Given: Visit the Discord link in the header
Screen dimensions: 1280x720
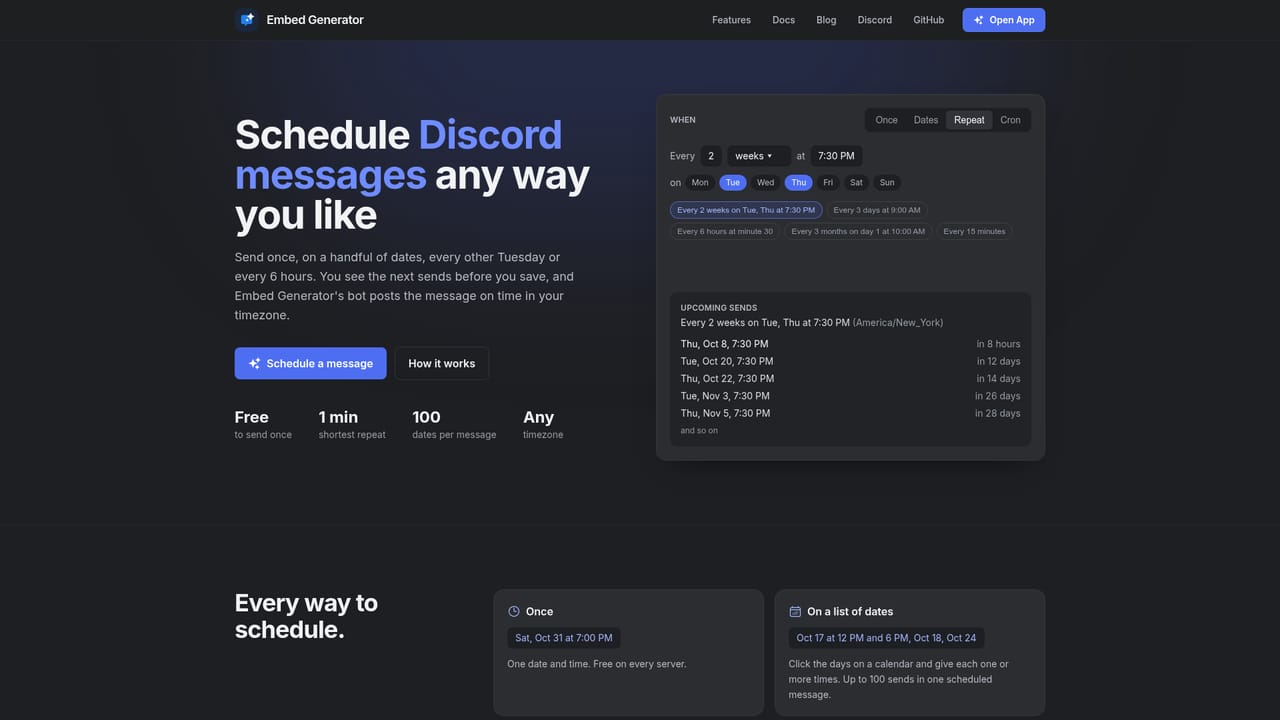Looking at the screenshot, I should click(x=875, y=20).
